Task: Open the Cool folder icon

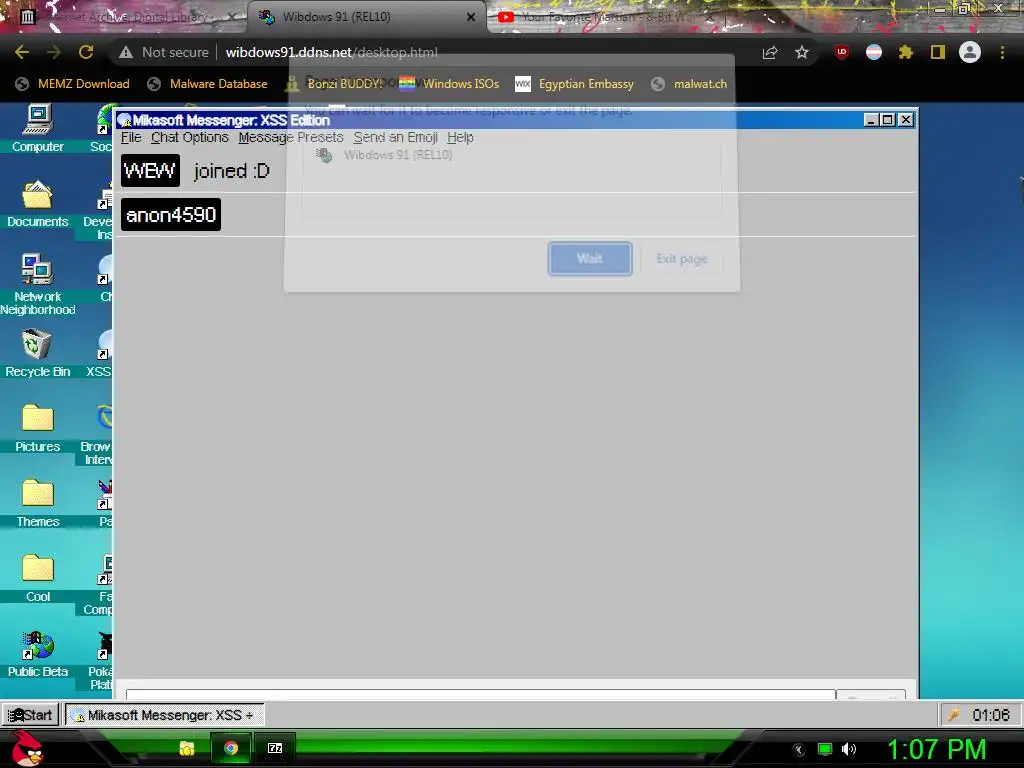Action: (38, 578)
